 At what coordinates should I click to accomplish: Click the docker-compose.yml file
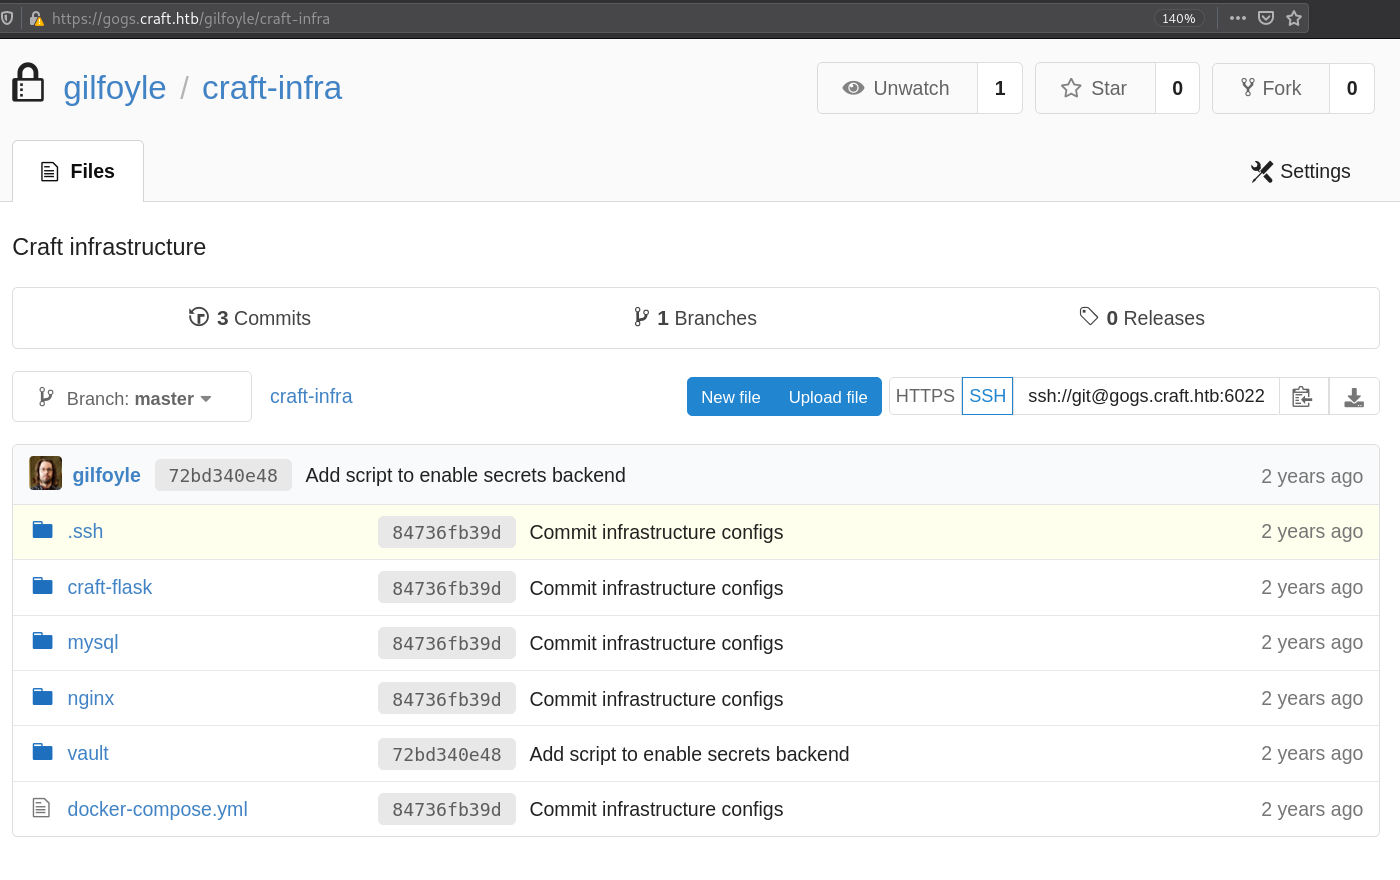coord(157,809)
